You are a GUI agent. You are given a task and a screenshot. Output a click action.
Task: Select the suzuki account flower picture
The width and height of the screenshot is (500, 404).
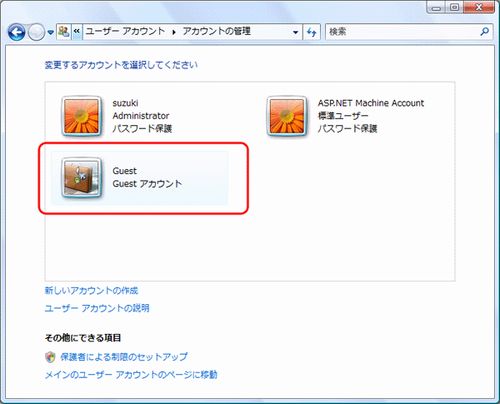pos(81,116)
